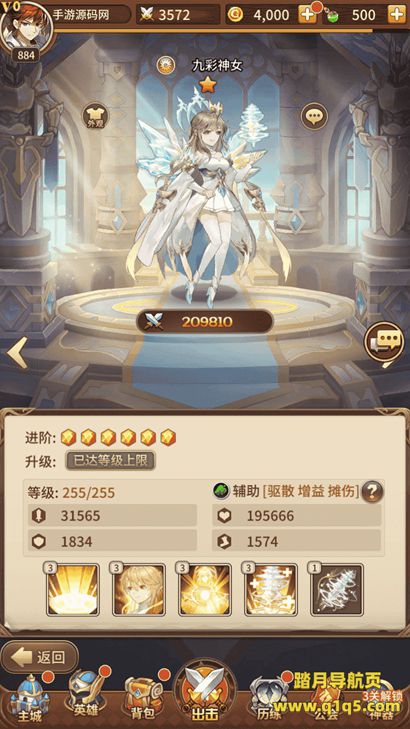Select the third glowing figure skill icon
410x729 pixels.
204,590
